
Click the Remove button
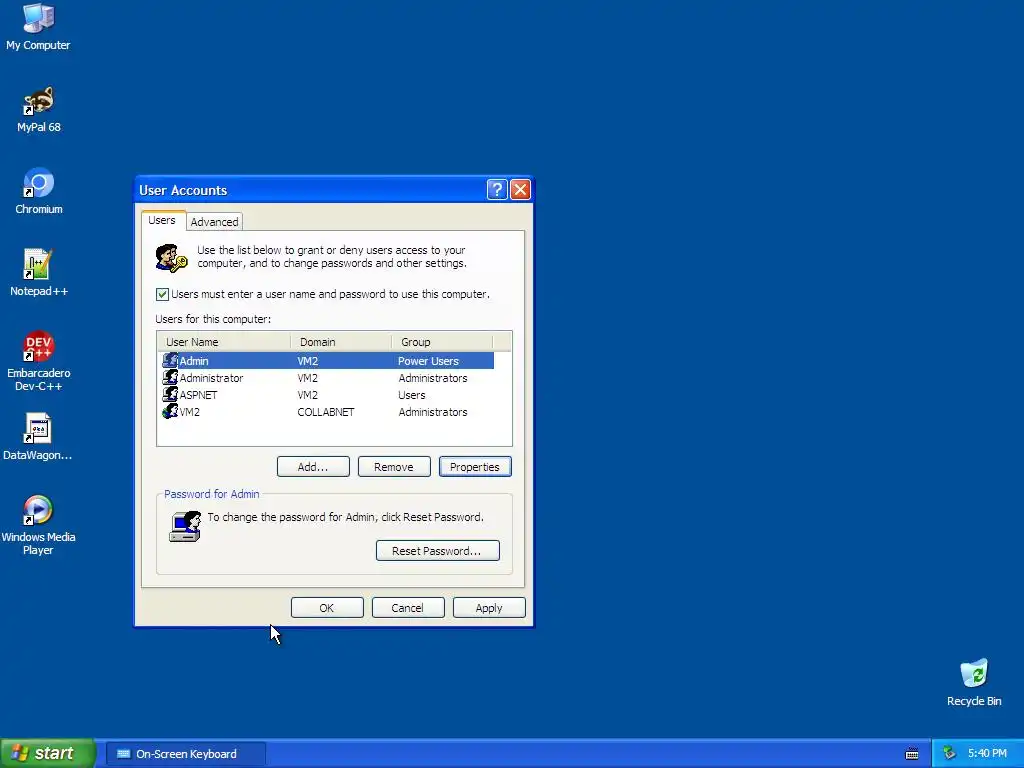click(x=394, y=466)
